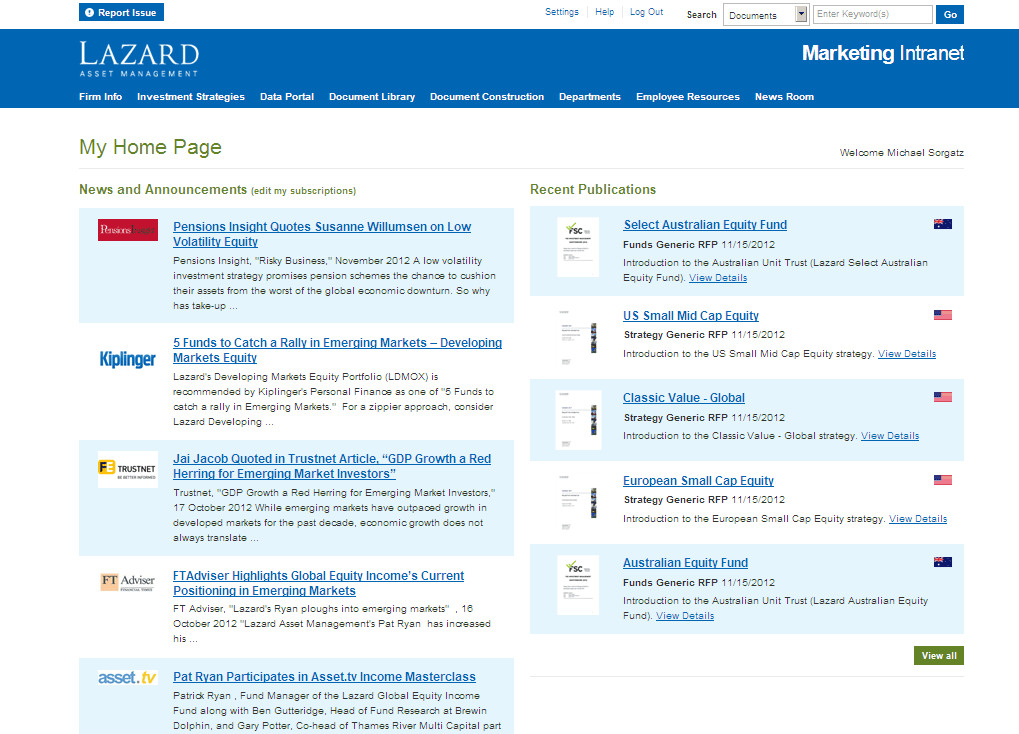
Task: Click the View all publications button
Action: [x=938, y=655]
